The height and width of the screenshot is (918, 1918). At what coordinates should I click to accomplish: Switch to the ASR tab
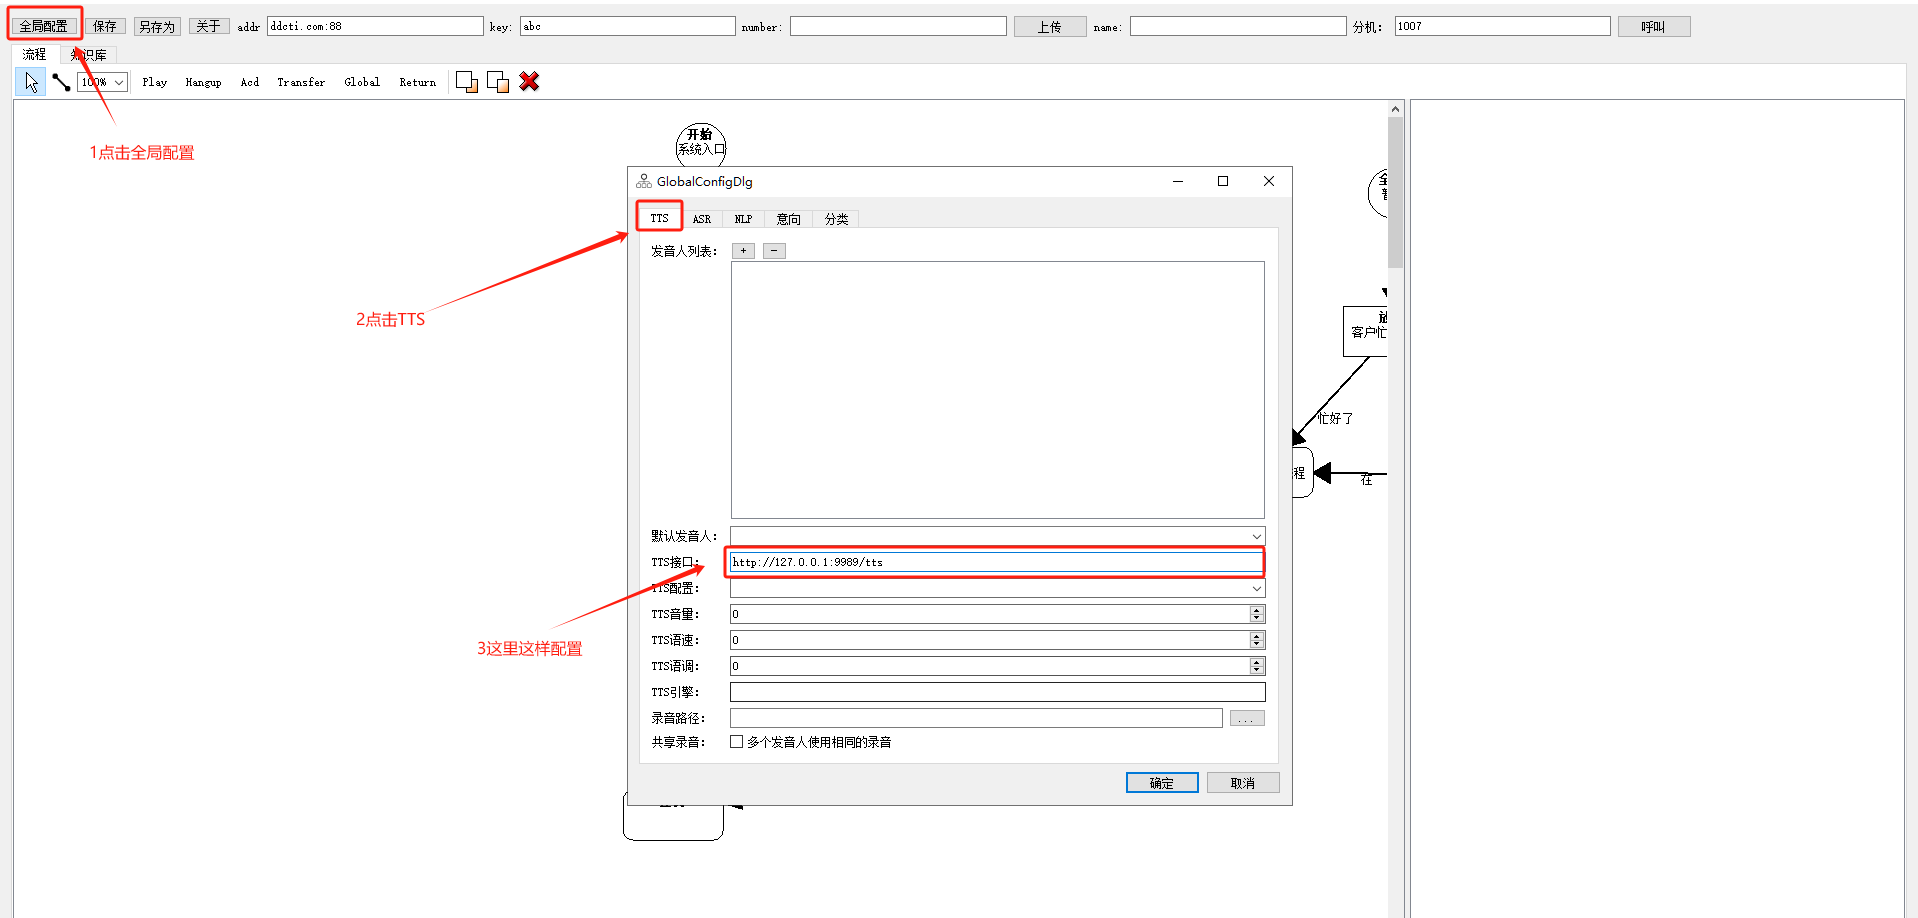point(702,219)
